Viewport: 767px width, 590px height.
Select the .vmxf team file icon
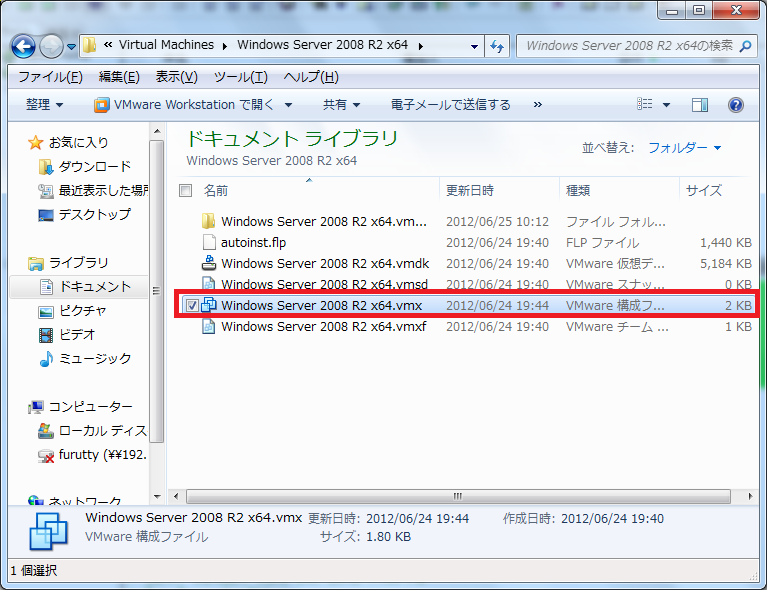[209, 326]
